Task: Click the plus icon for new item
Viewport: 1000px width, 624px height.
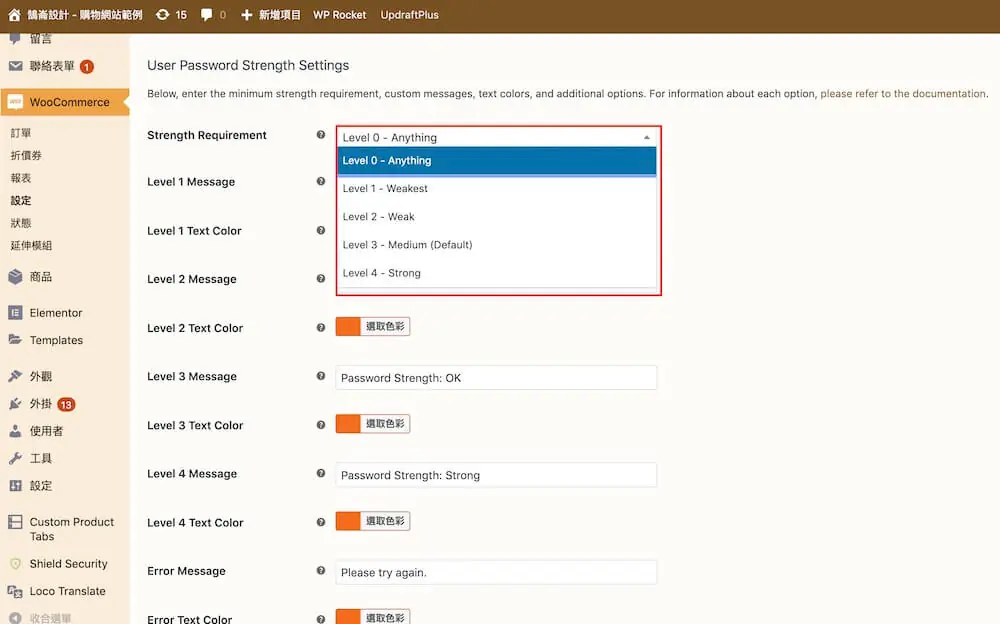Action: coord(247,15)
